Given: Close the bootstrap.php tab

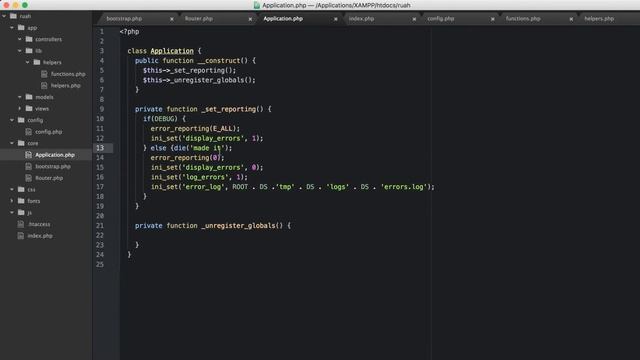Looking at the screenshot, I should 172,19.
